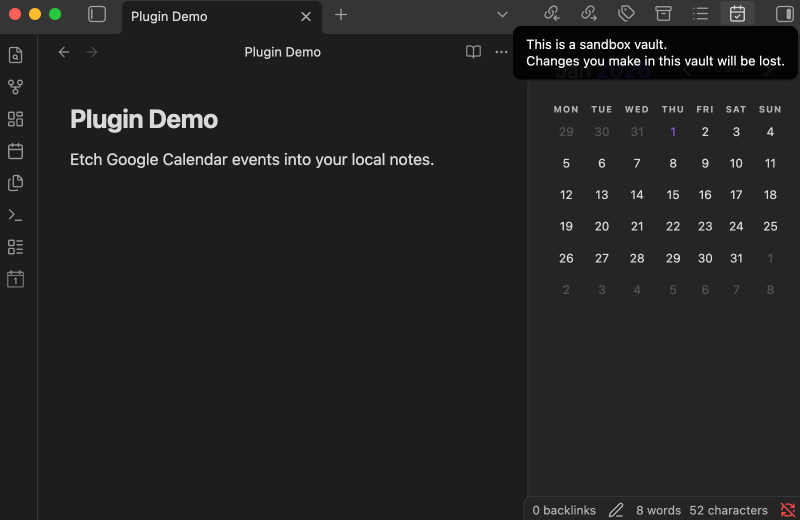This screenshot has height=520, width=800.
Task: Open the backlinks panel tab icon
Action: 552,13
